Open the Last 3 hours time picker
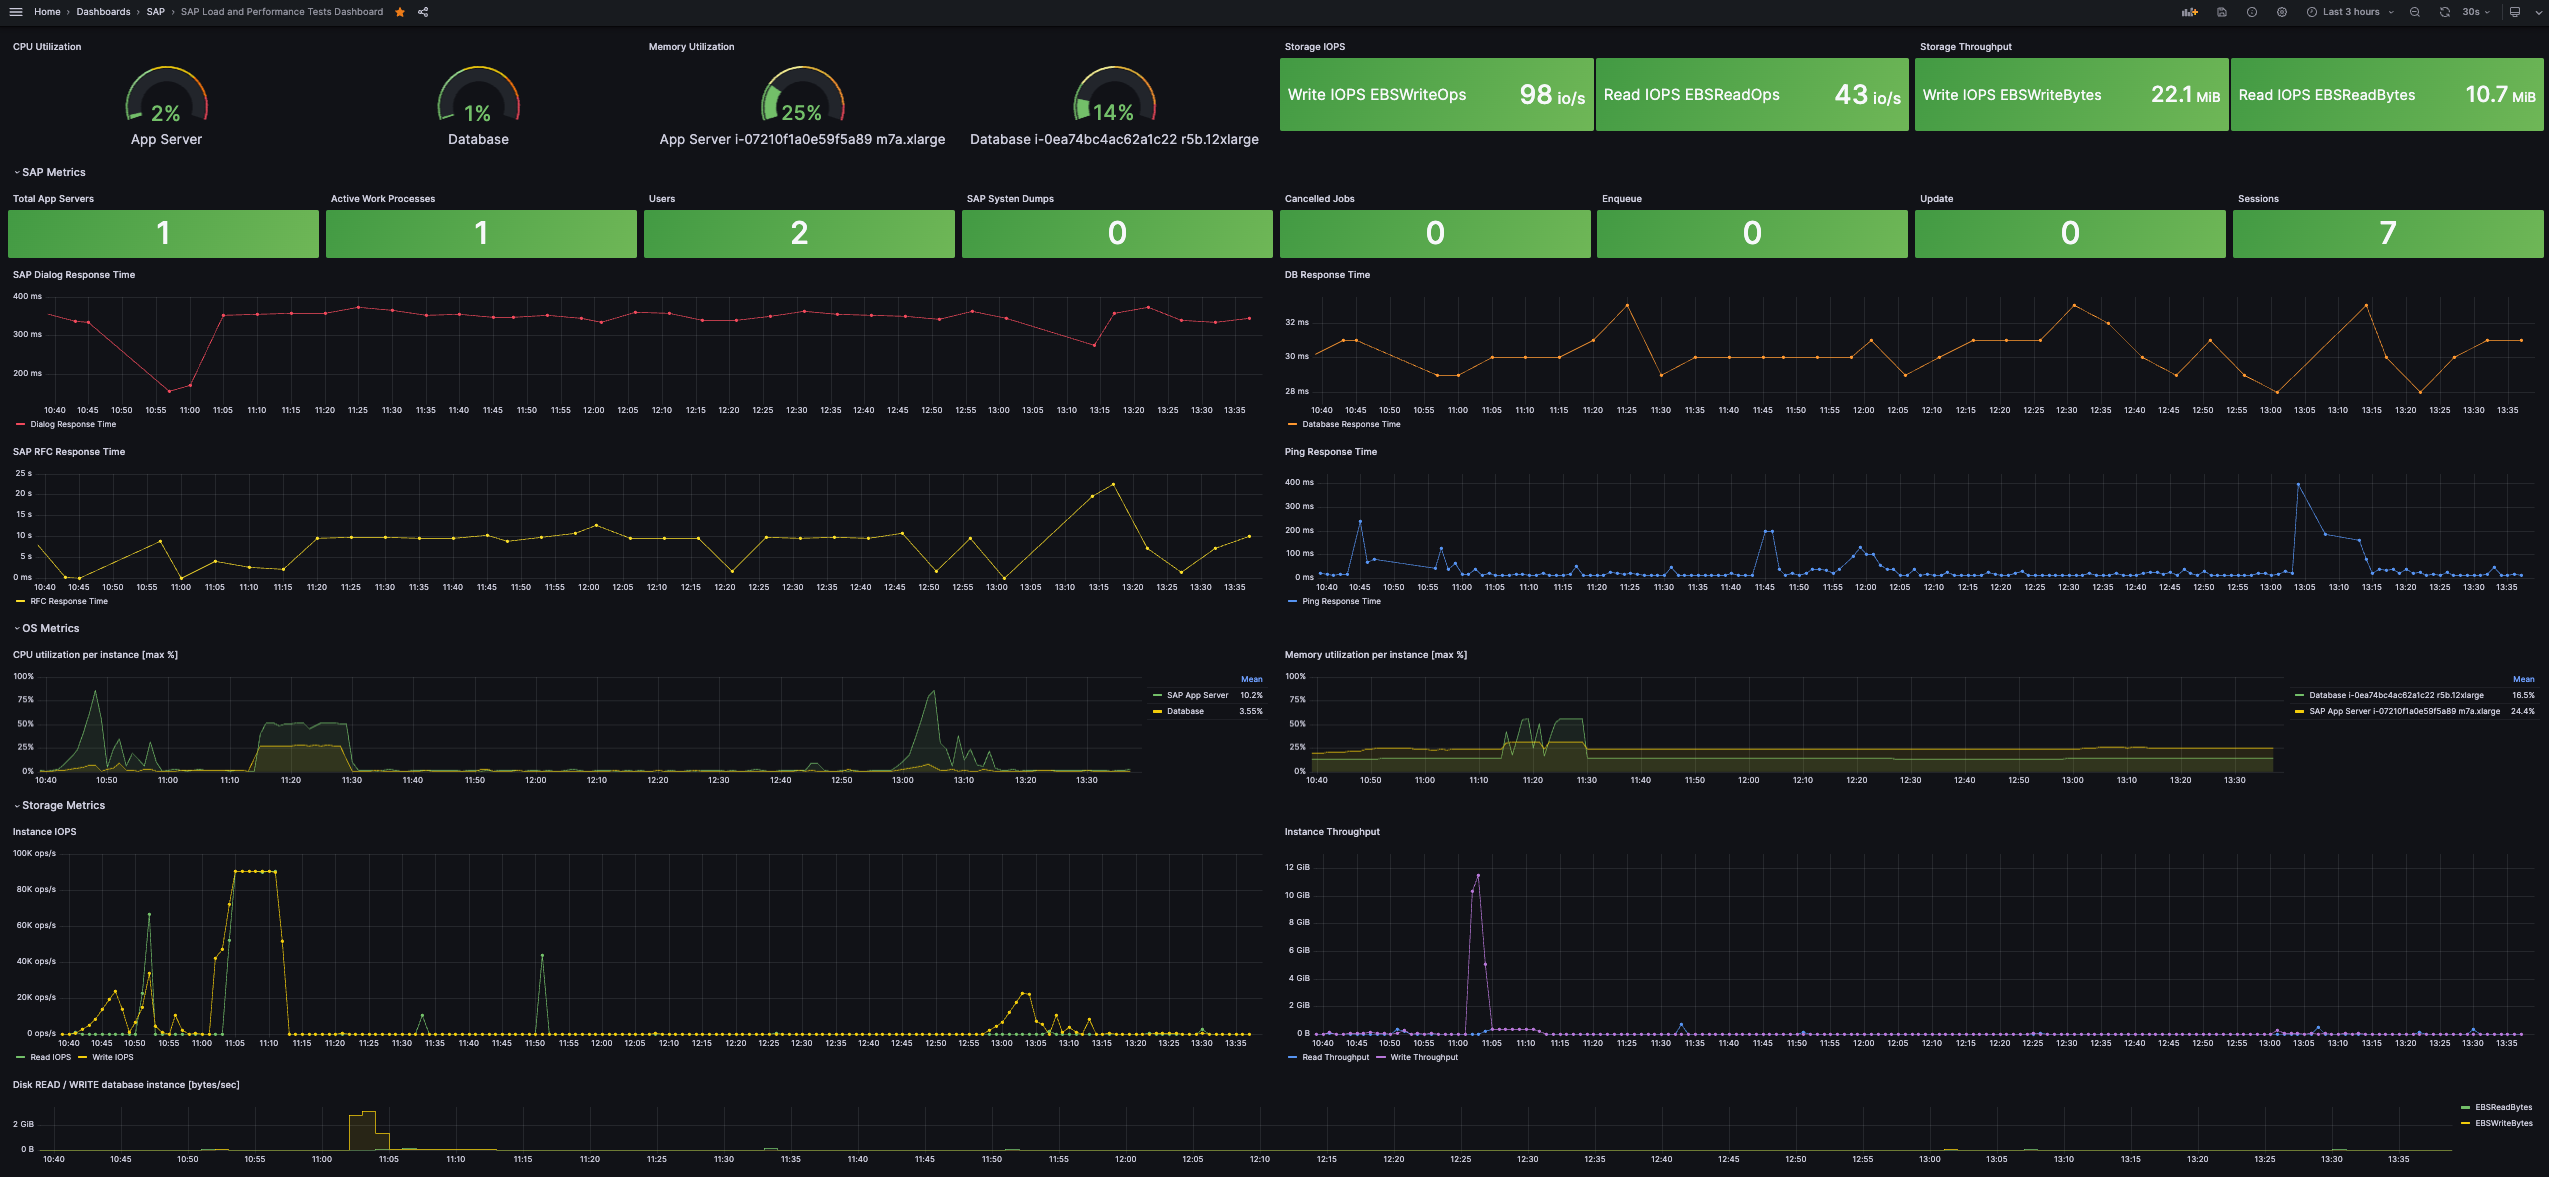 point(2350,12)
